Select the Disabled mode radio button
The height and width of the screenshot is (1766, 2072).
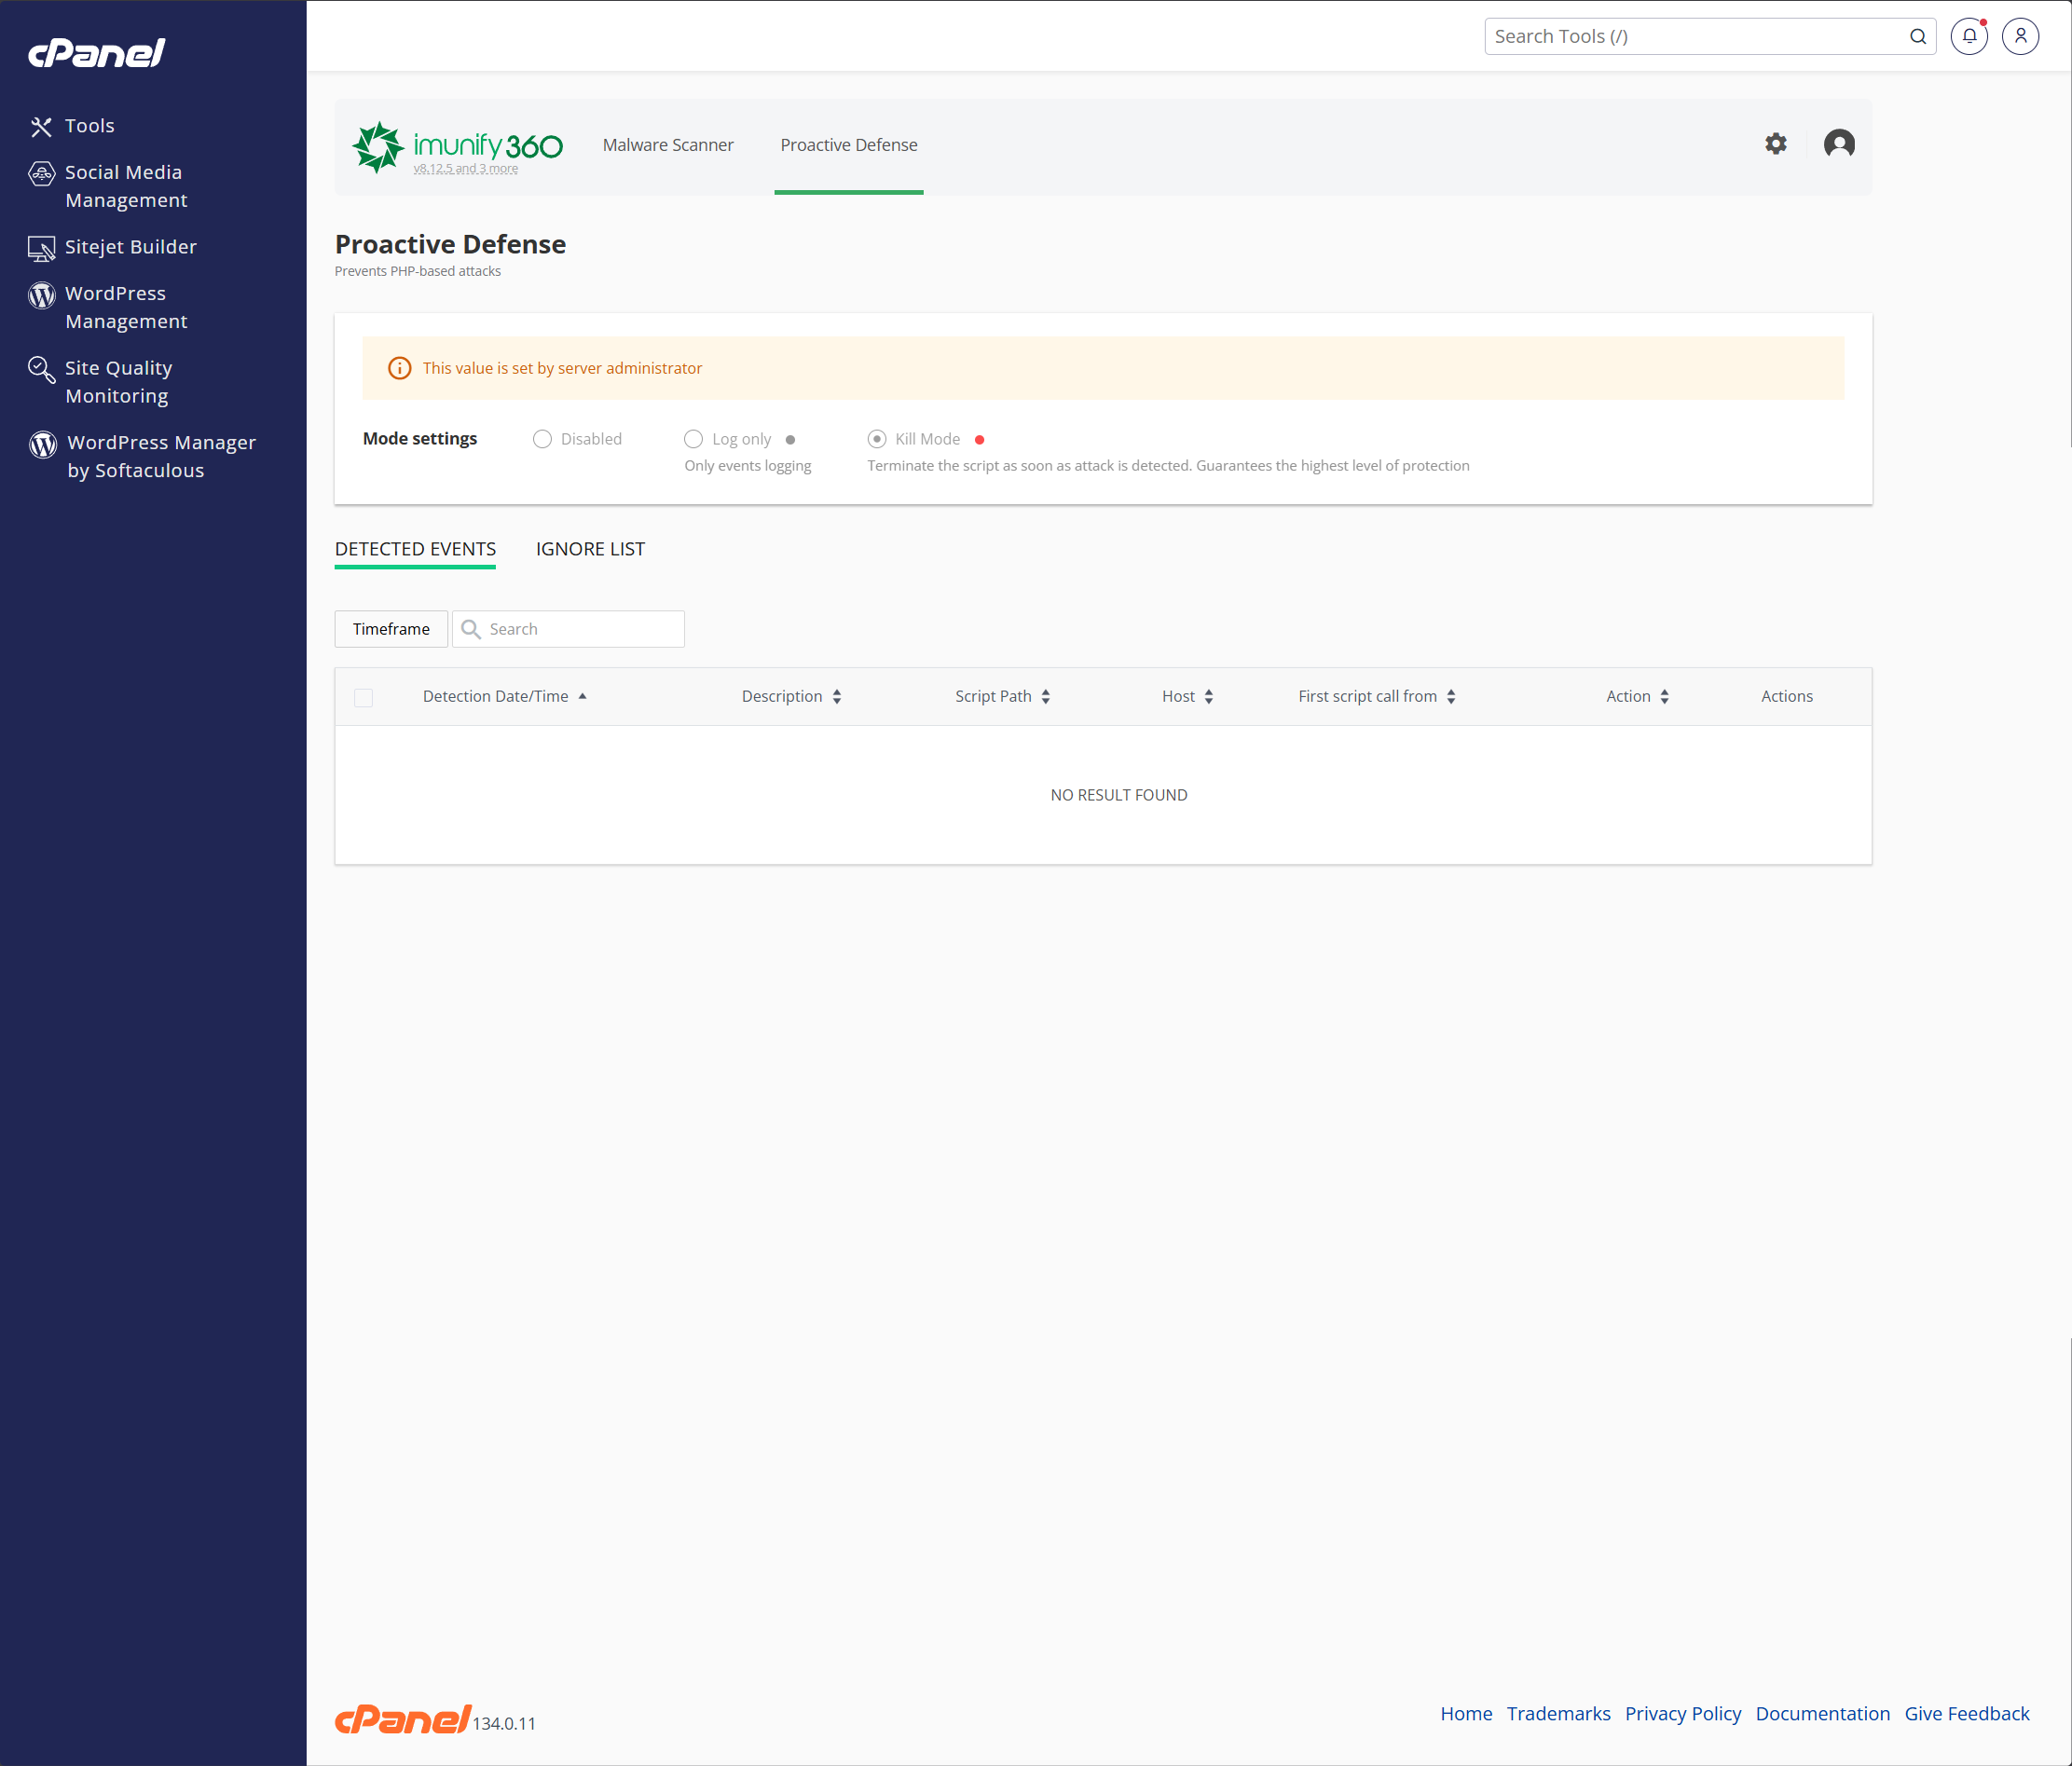click(542, 439)
